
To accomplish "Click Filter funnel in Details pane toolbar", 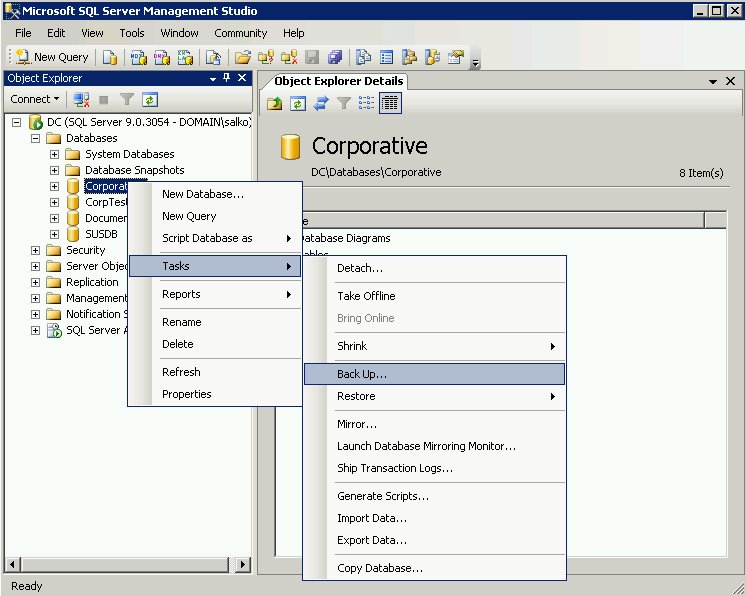I will (x=344, y=103).
